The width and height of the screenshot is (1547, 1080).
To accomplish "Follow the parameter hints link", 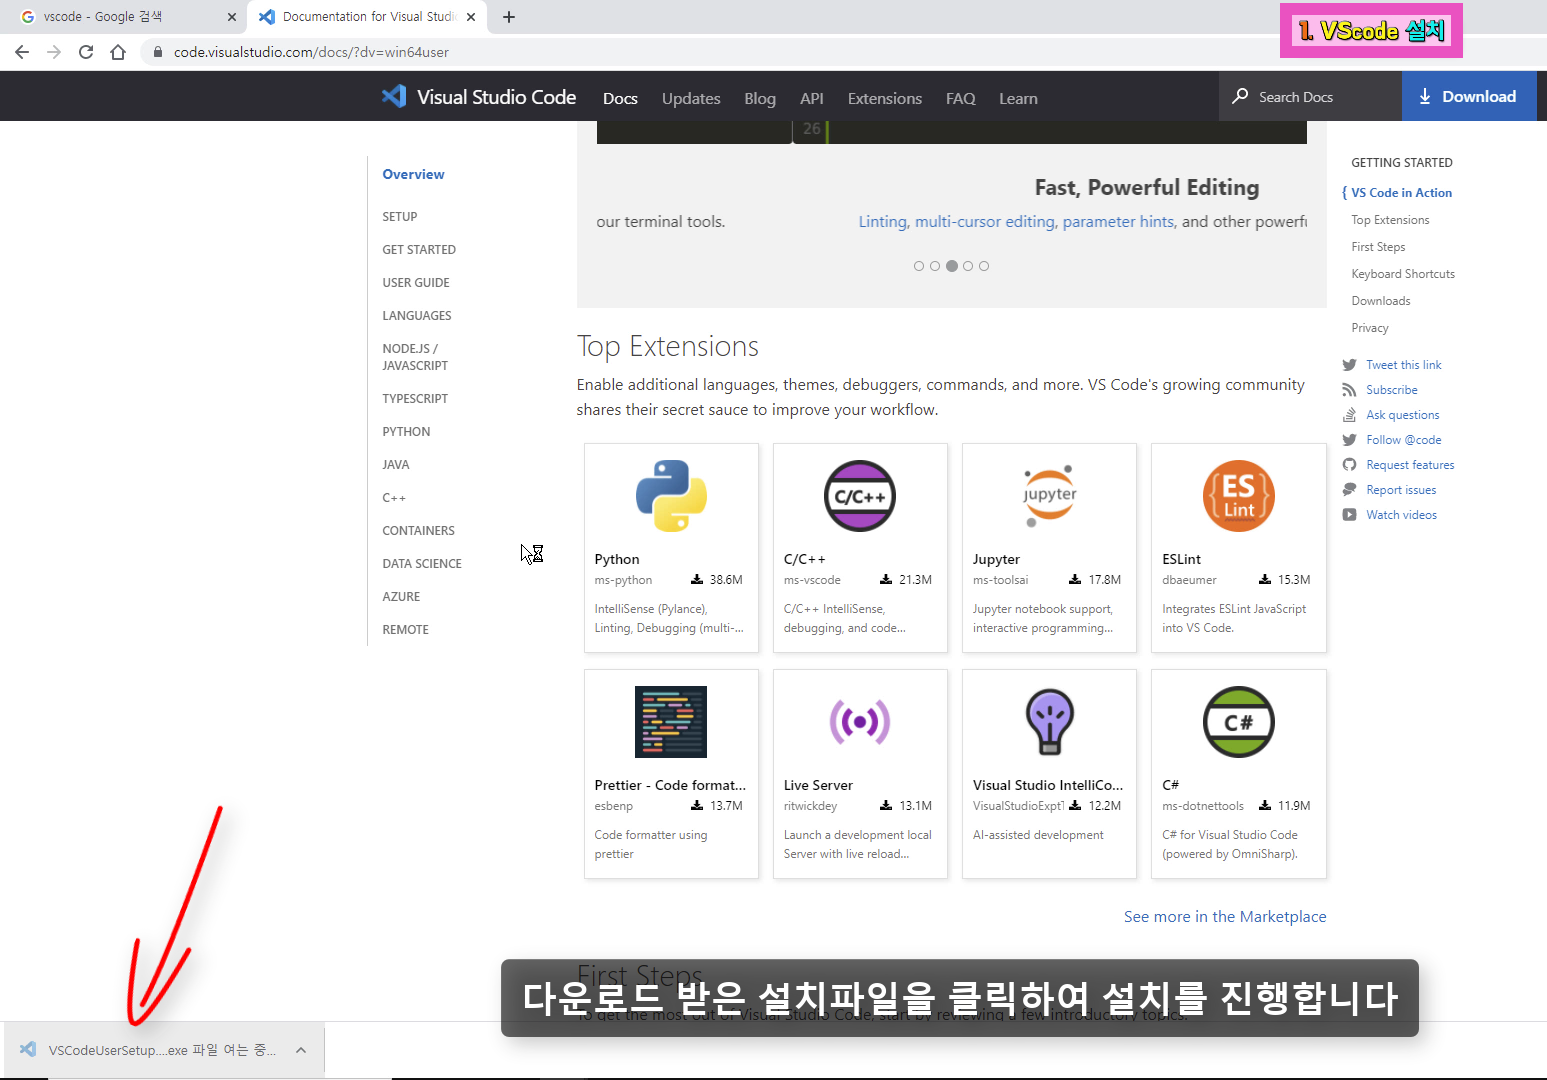I will click(x=1118, y=222).
